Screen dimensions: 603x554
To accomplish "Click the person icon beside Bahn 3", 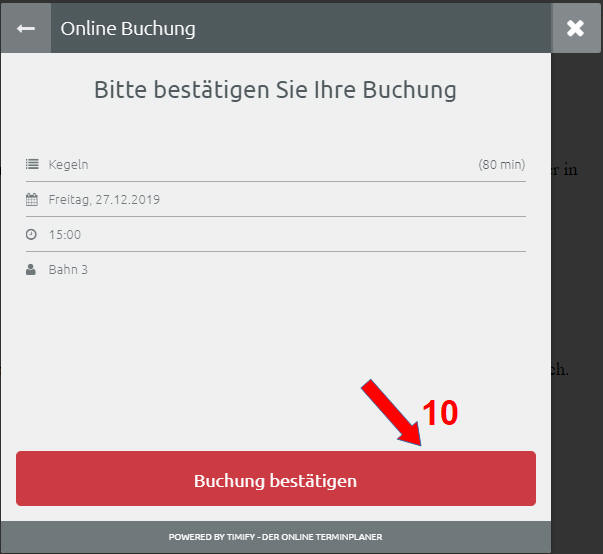I will point(31,270).
